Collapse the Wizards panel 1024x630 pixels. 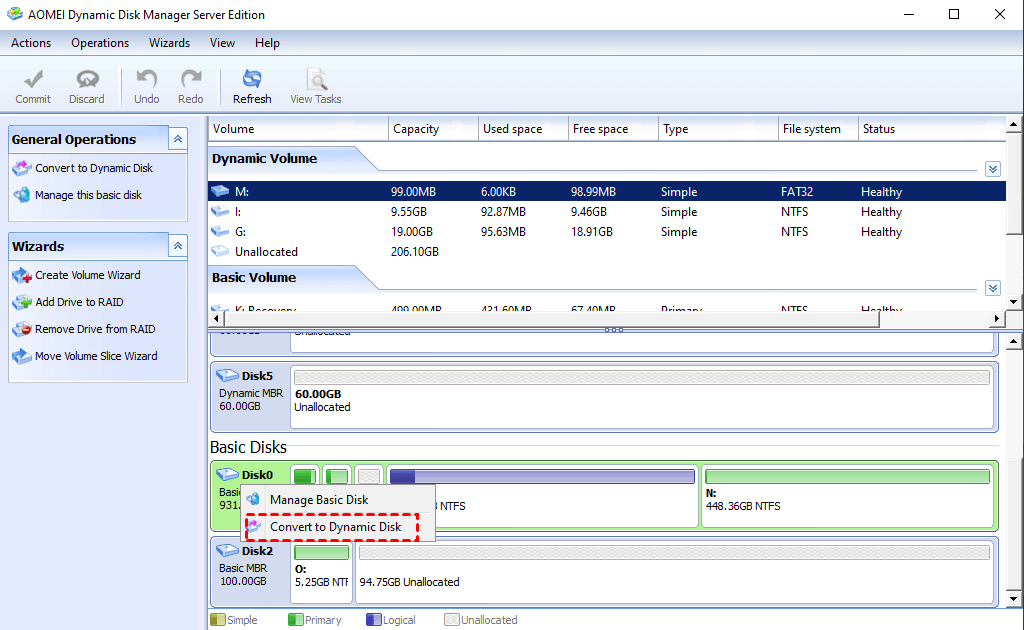pyautogui.click(x=178, y=246)
